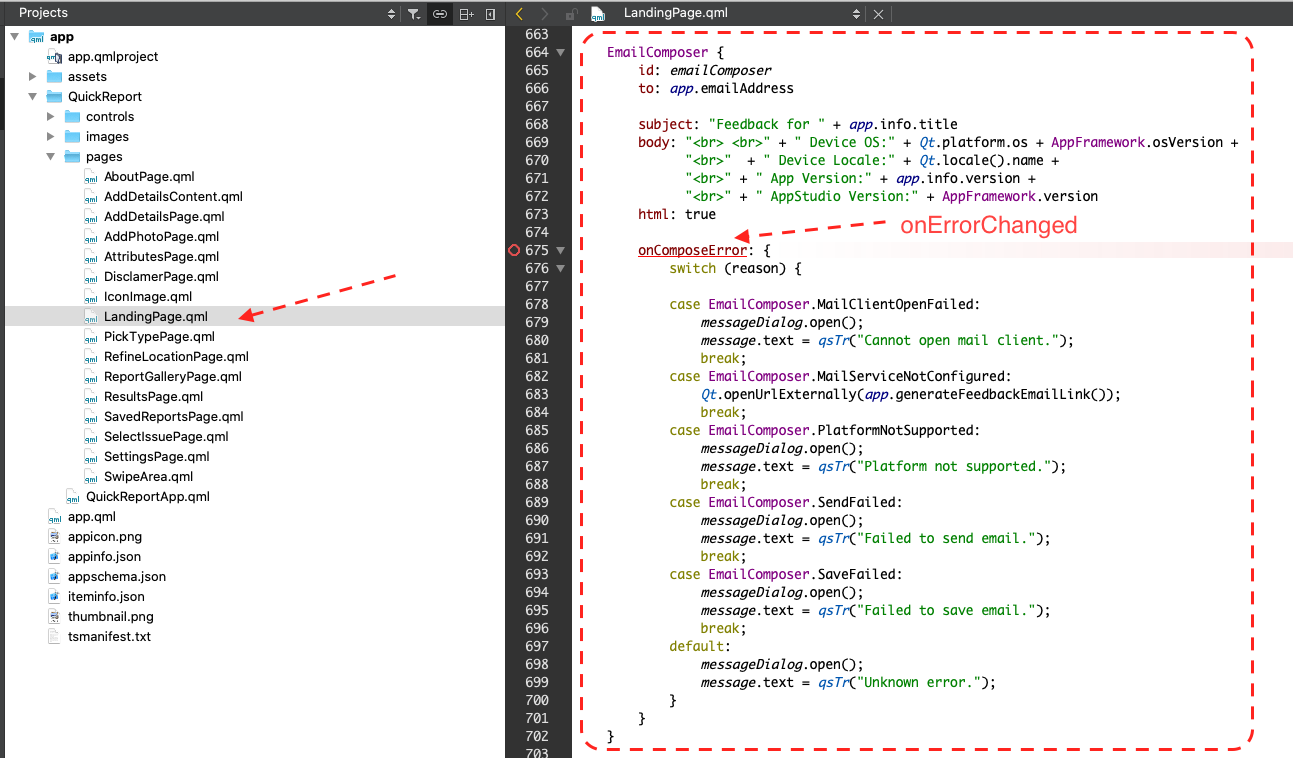Collapse the QuickReport folder
Screen dimensions: 1293x758
[33, 96]
